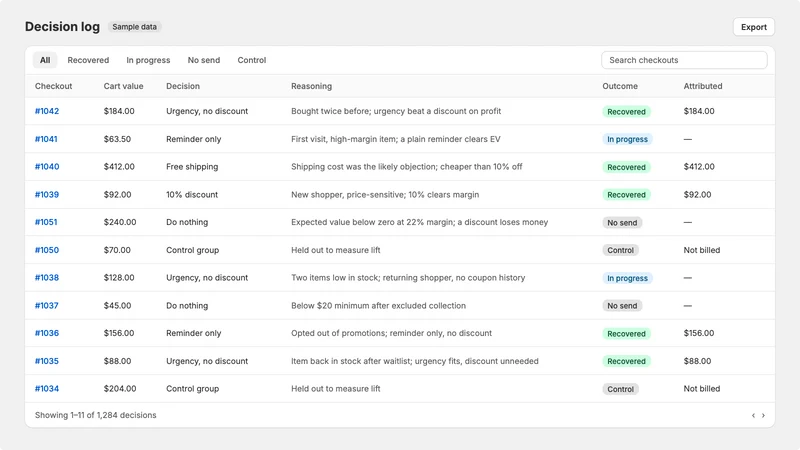Click the Decision column header
800x450 pixels.
(183, 86)
